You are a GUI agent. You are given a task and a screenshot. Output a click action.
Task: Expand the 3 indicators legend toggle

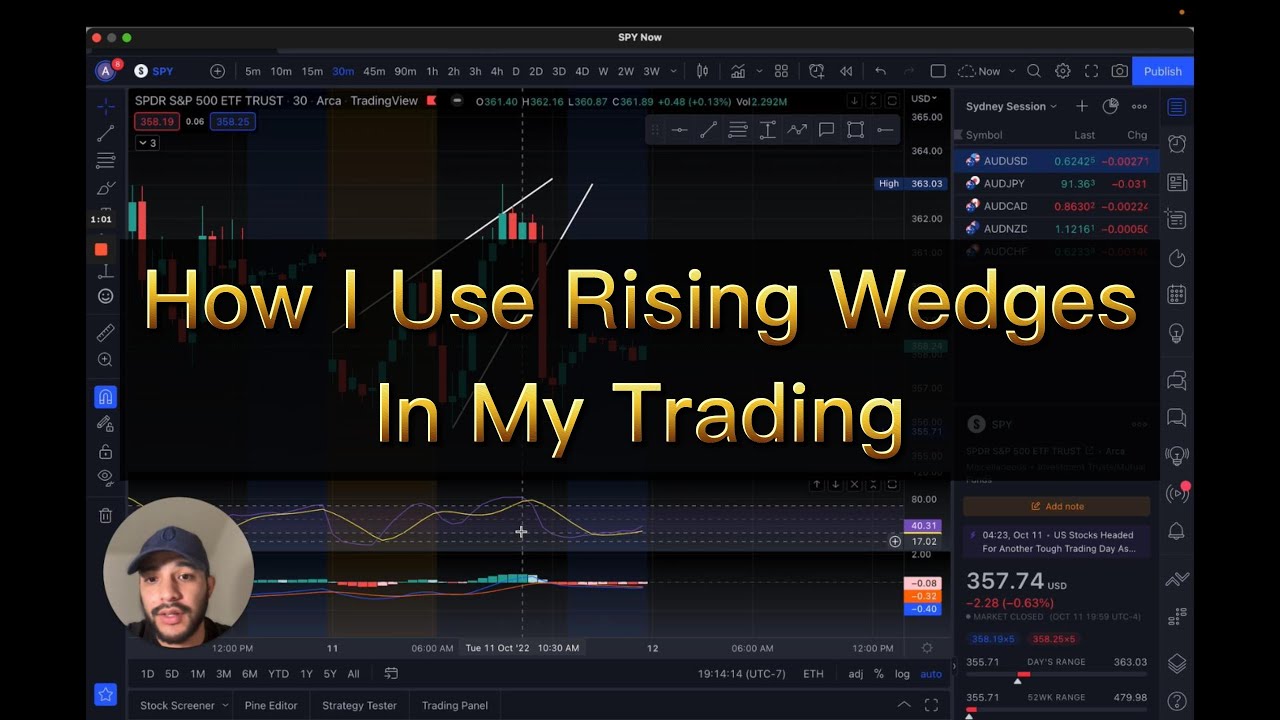(x=147, y=143)
